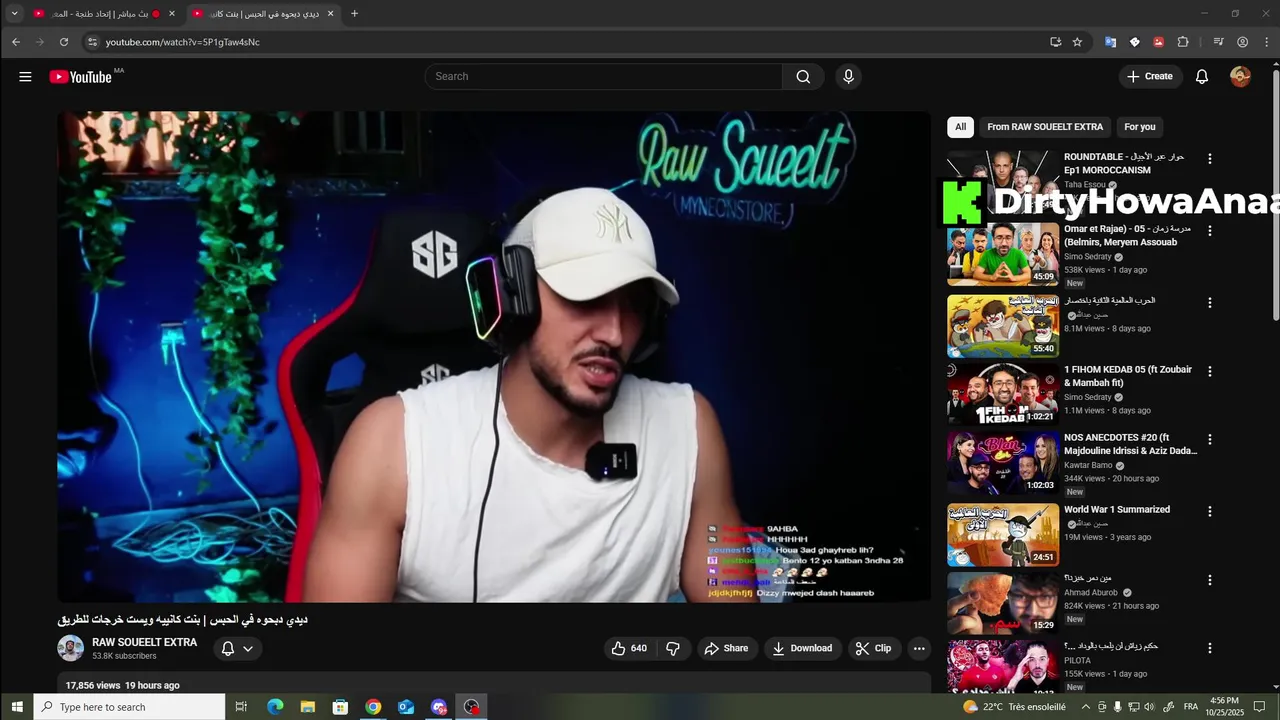The image size is (1280, 720).
Task: Open options menu beside the 55:40 thumbnail
Action: (1209, 303)
